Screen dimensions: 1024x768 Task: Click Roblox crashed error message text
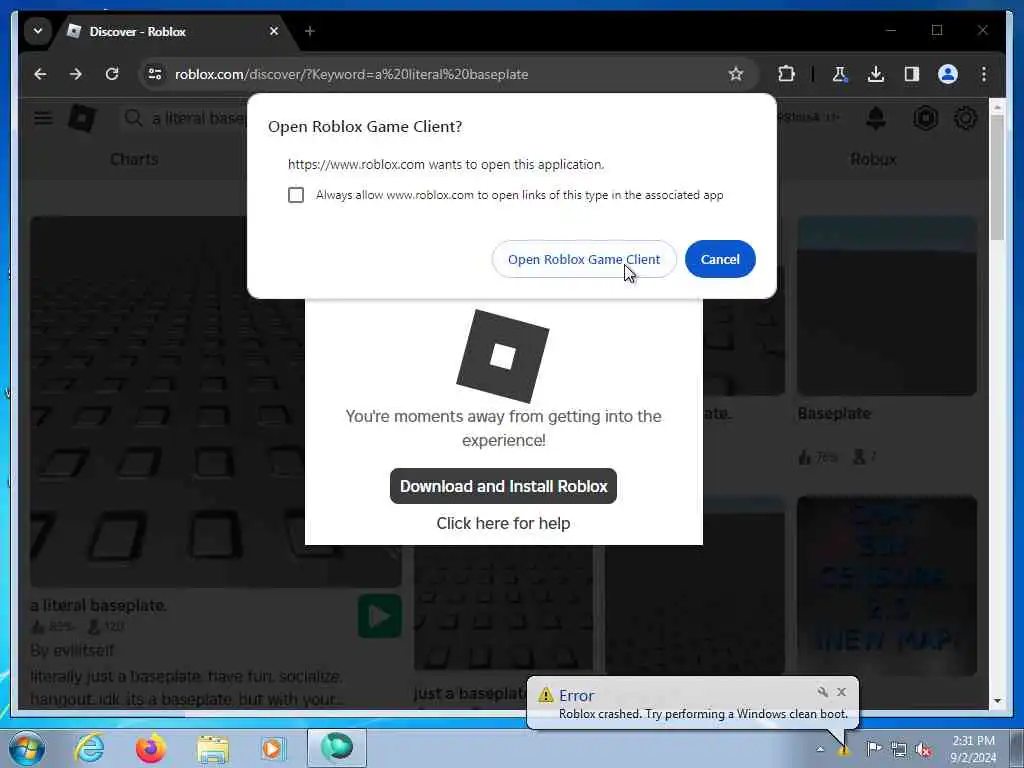point(703,714)
